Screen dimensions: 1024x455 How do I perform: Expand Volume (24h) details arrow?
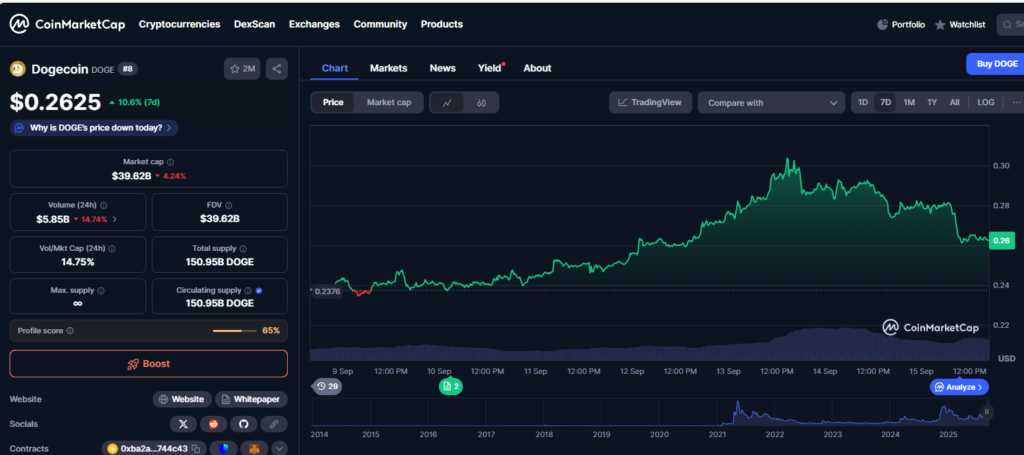(x=115, y=219)
